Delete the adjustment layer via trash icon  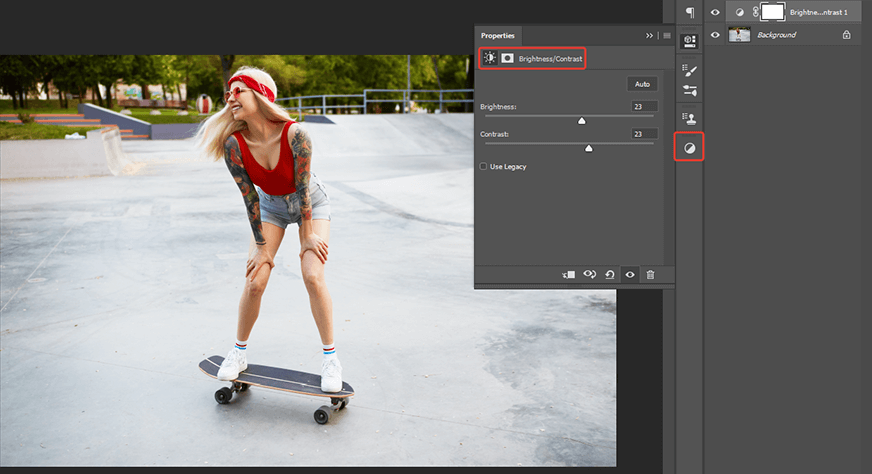(x=650, y=274)
